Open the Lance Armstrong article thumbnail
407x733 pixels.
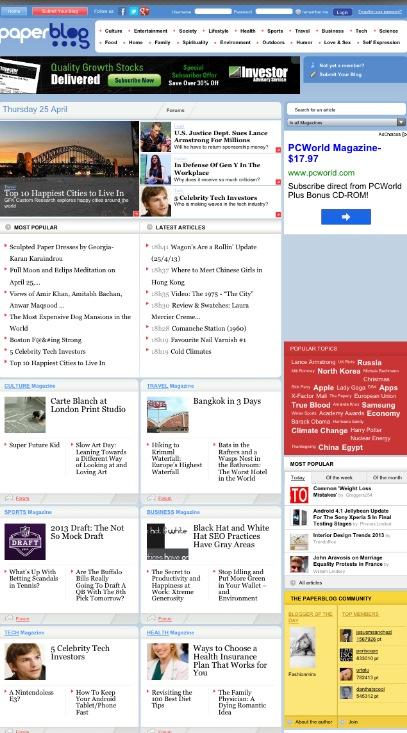[156, 137]
